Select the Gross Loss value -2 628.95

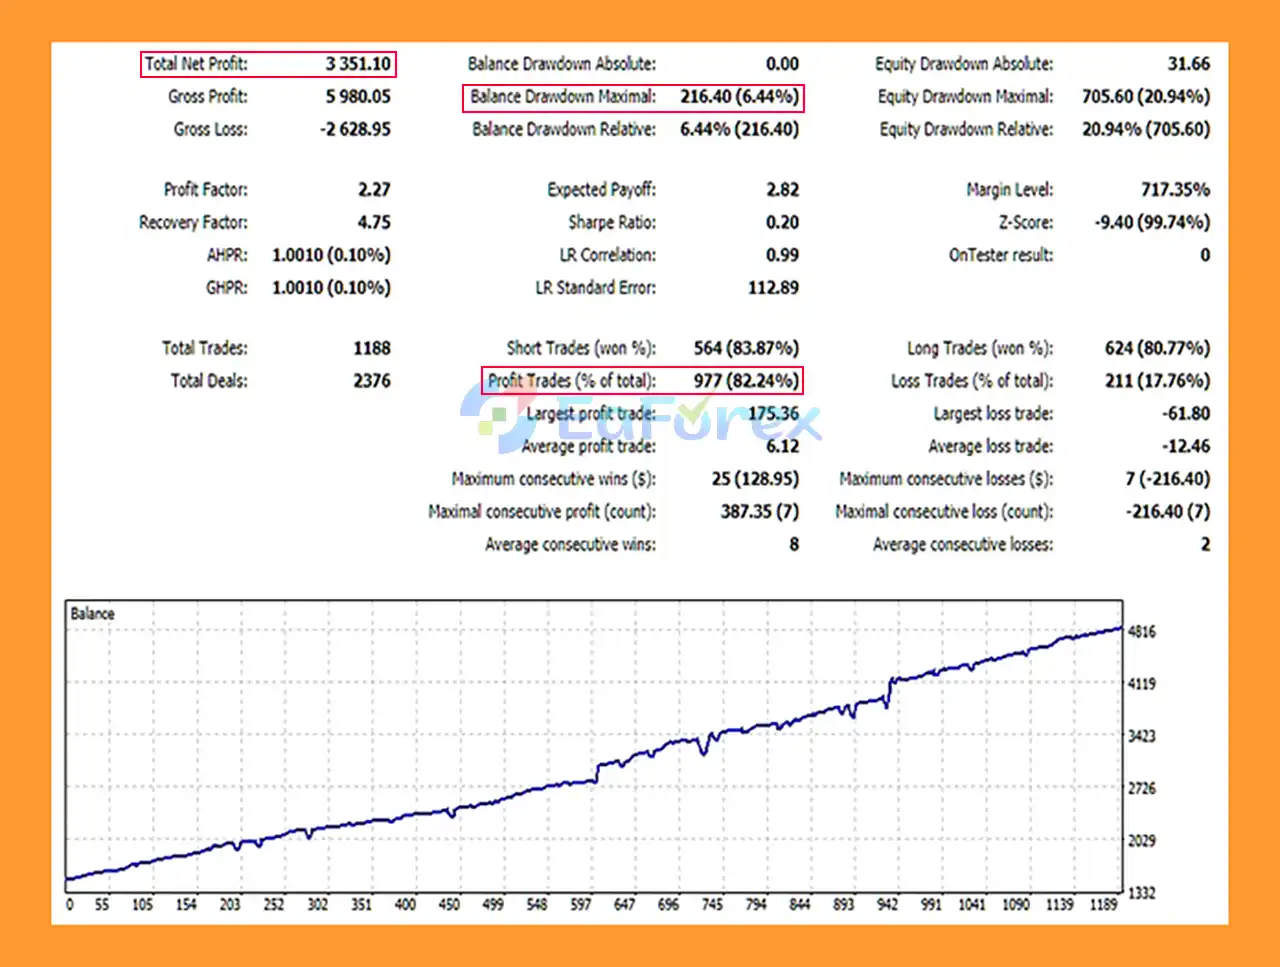coord(355,129)
